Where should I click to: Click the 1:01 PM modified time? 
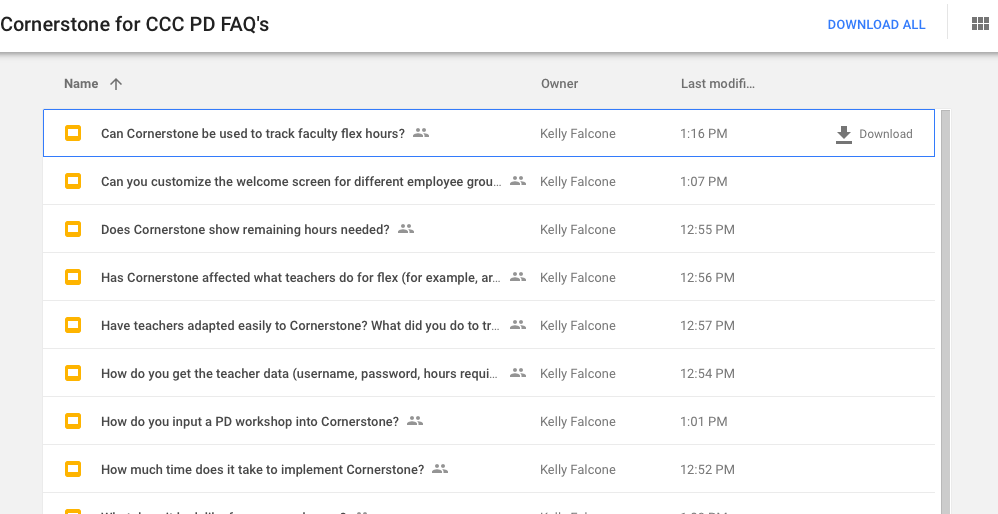click(x=704, y=422)
